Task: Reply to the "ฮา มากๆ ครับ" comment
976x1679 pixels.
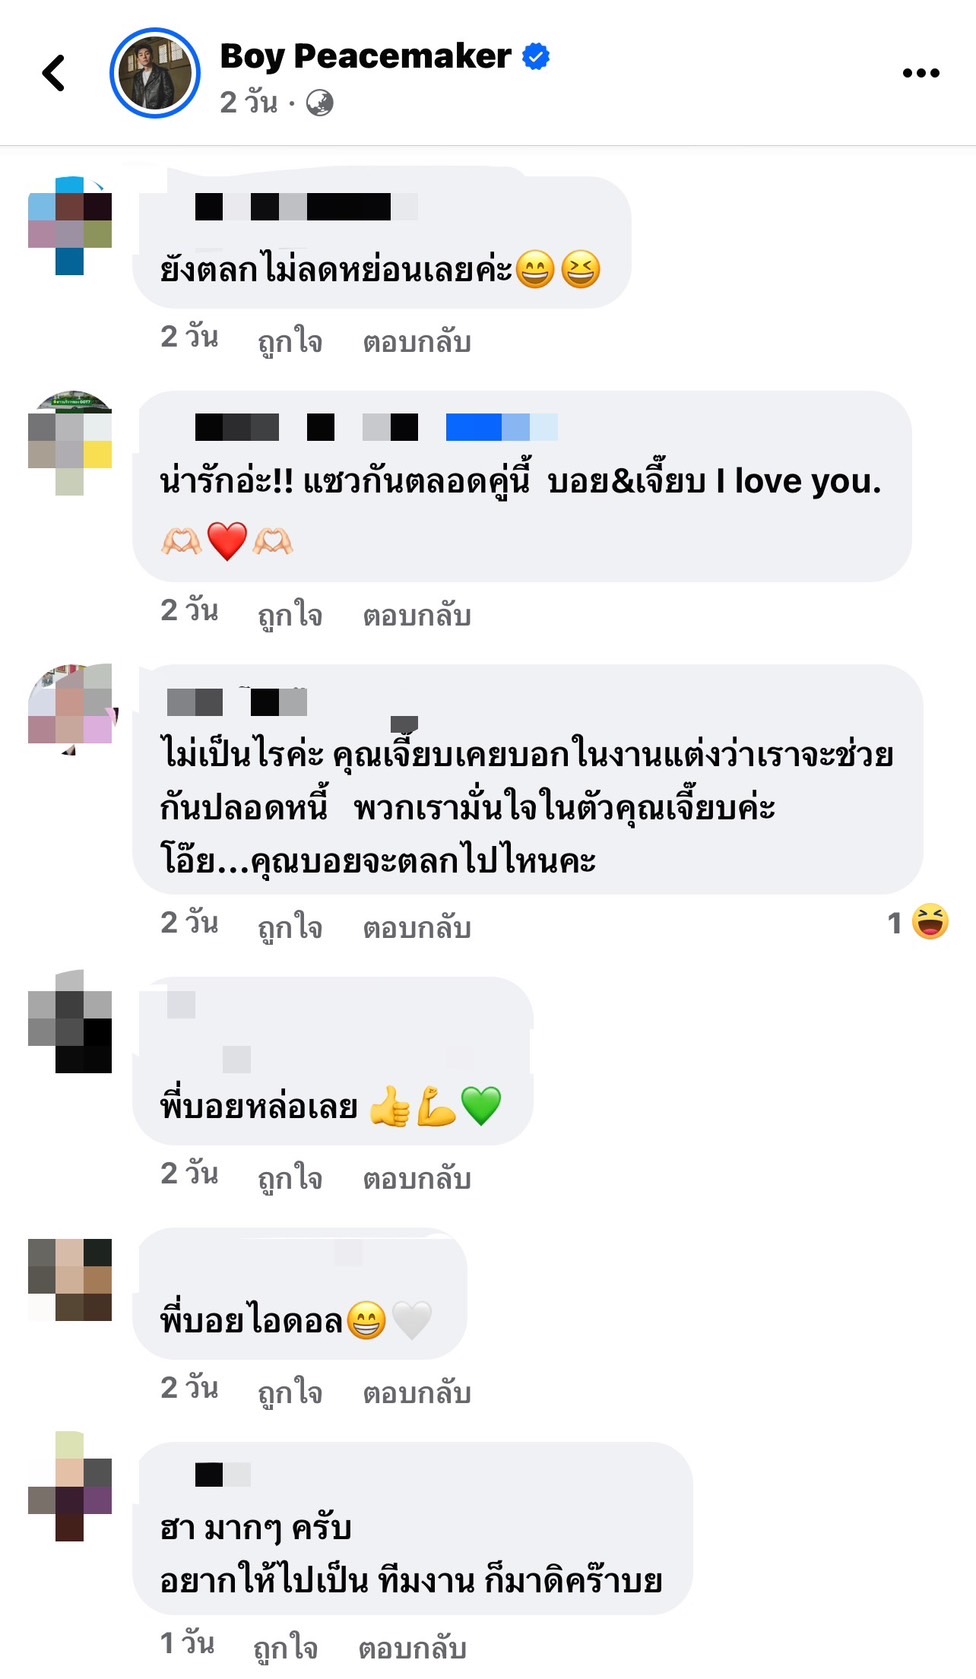Action: point(412,1647)
